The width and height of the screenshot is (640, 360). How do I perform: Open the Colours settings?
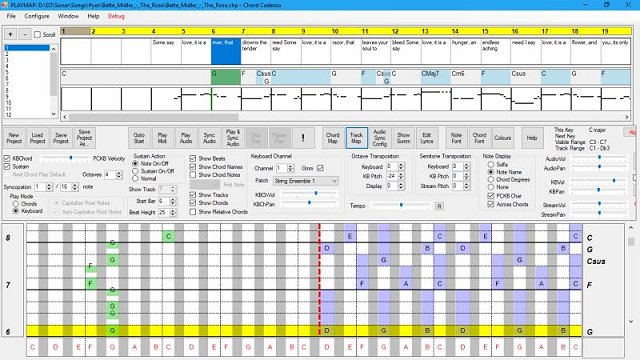click(x=502, y=138)
